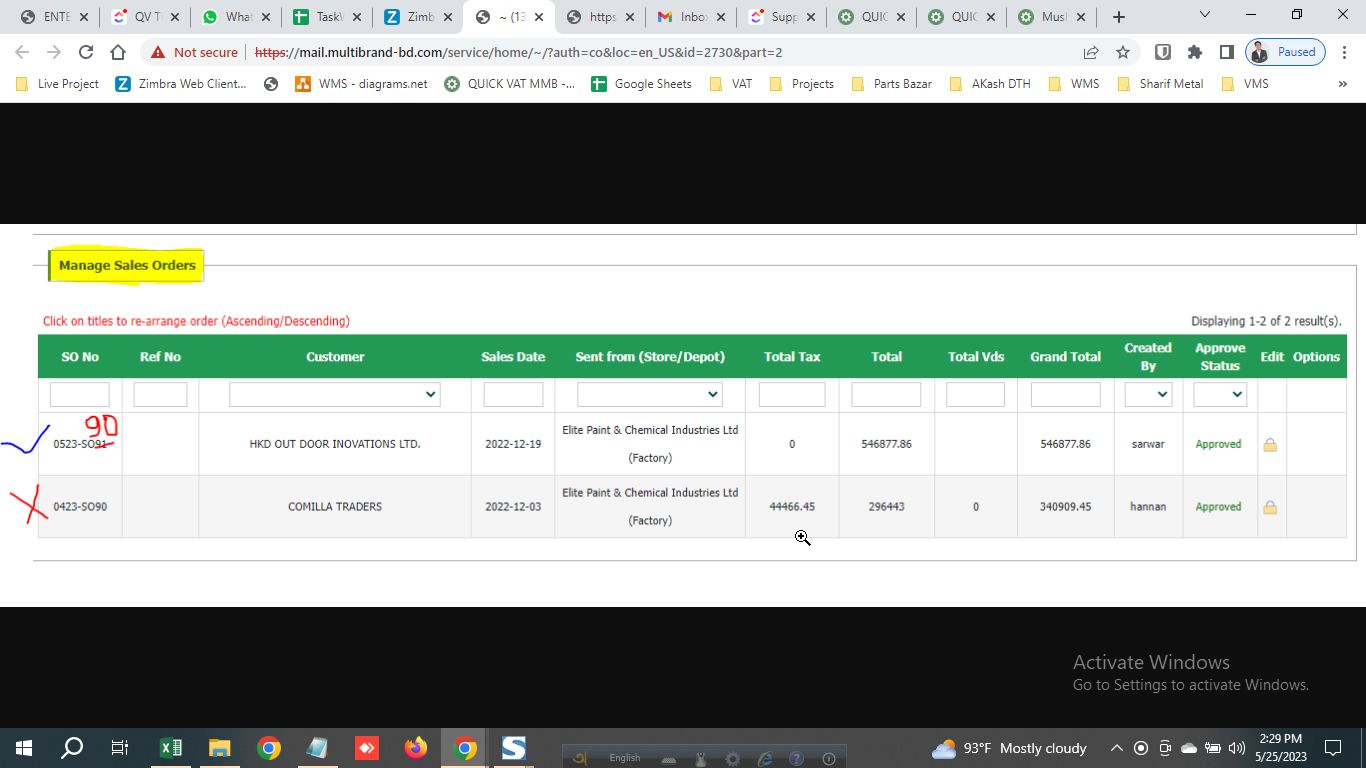Open the browser home page
This screenshot has height=768, width=1366.
[118, 52]
